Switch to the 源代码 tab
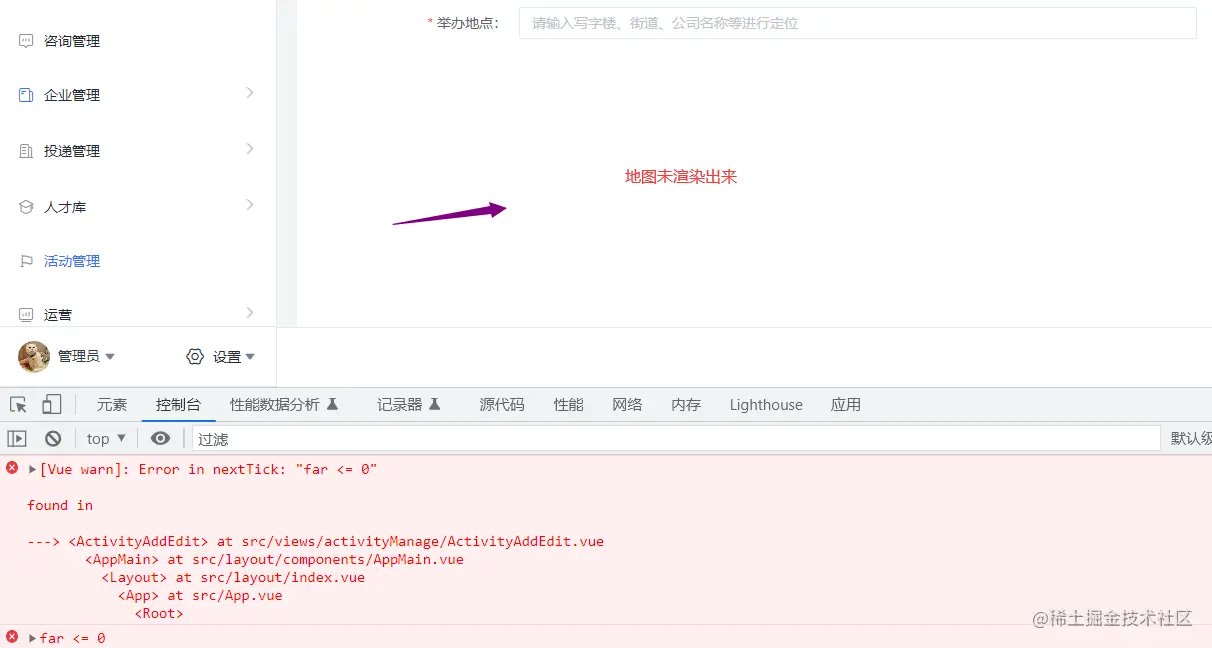Image resolution: width=1212 pixels, height=648 pixels. [502, 404]
